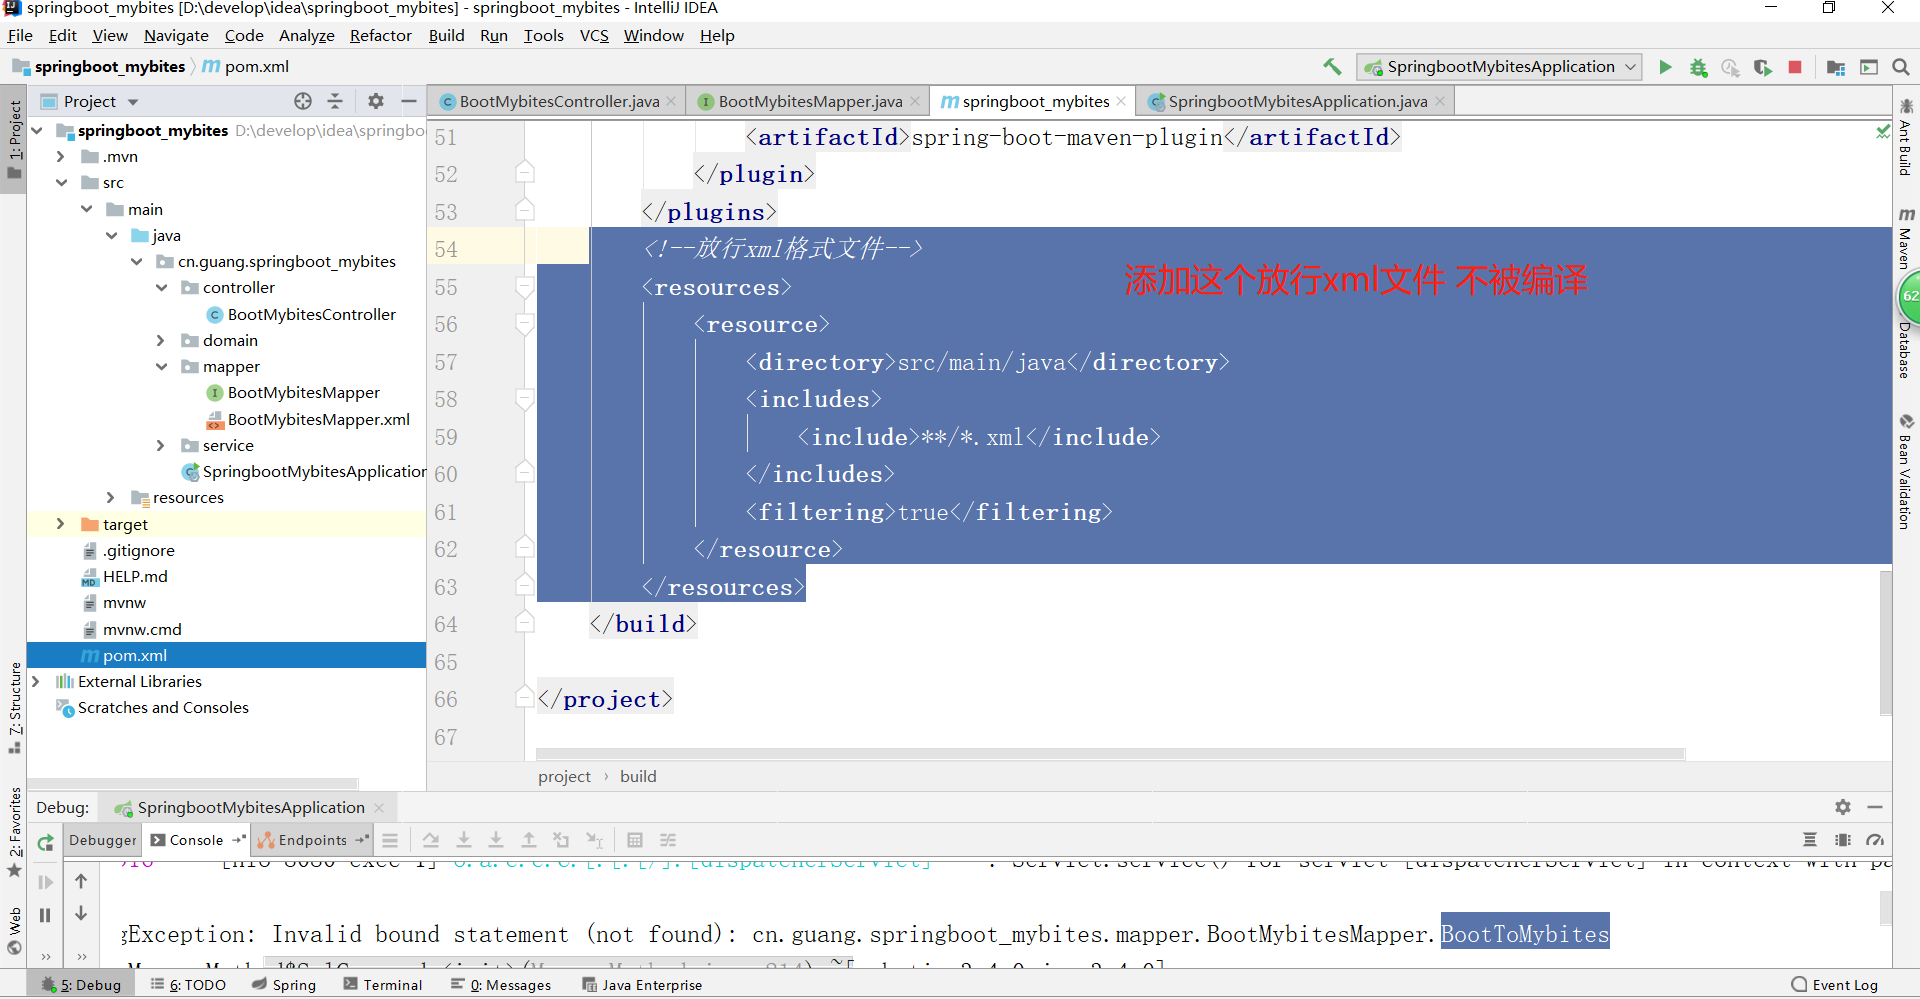The height and width of the screenshot is (999, 1920).
Task: Open Bean Validation side panel
Action: 1906,471
